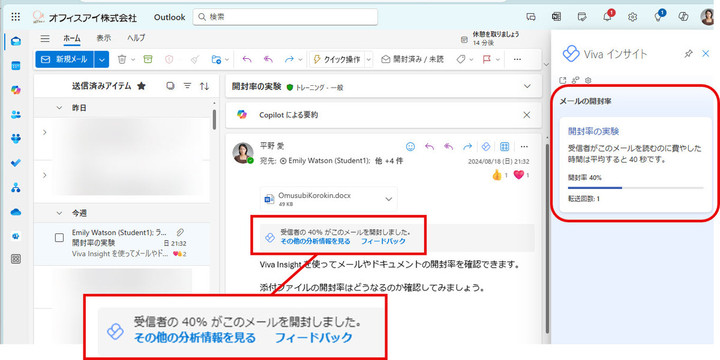
Task: Close the Copilot による要約 card
Action: coord(527,115)
